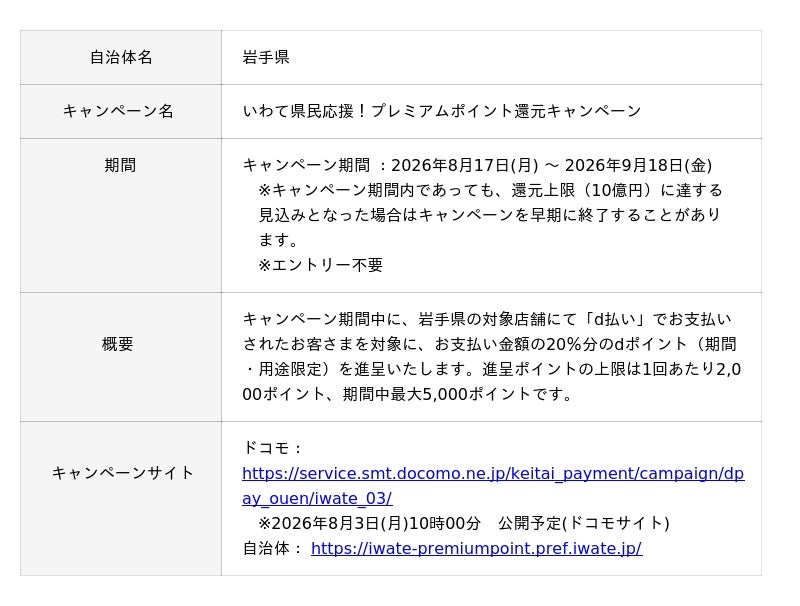Click the ドコモ： label

tap(273, 448)
